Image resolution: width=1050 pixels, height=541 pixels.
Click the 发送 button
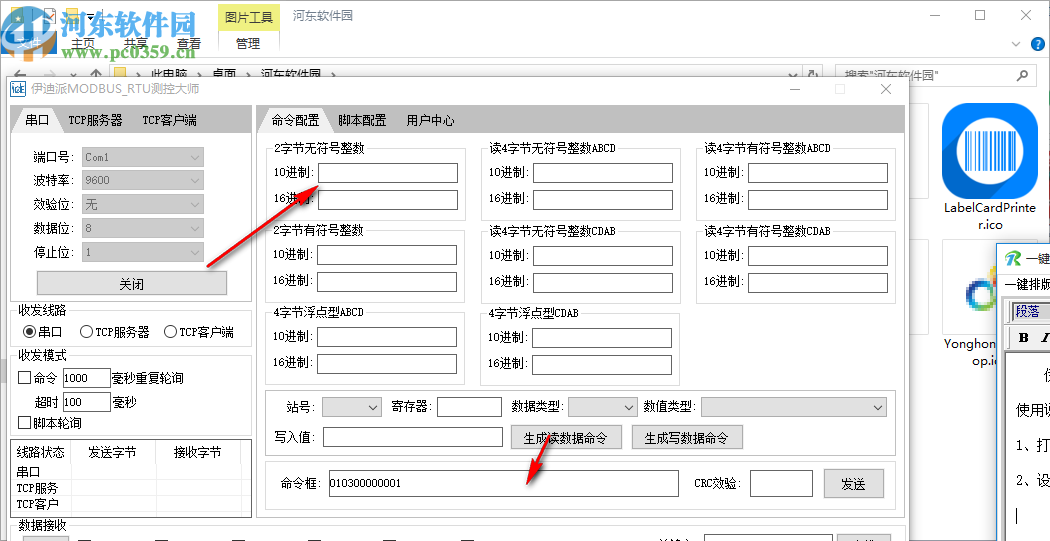click(853, 483)
